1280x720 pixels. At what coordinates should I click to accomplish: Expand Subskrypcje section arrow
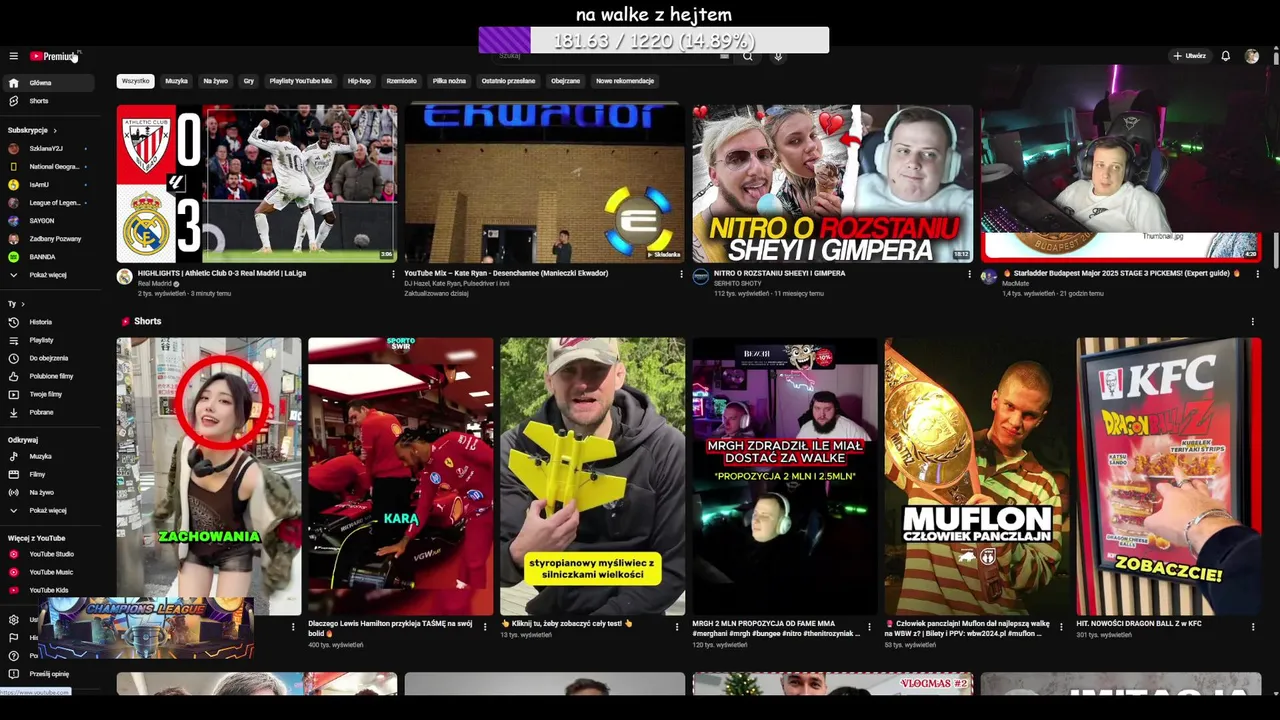55,130
